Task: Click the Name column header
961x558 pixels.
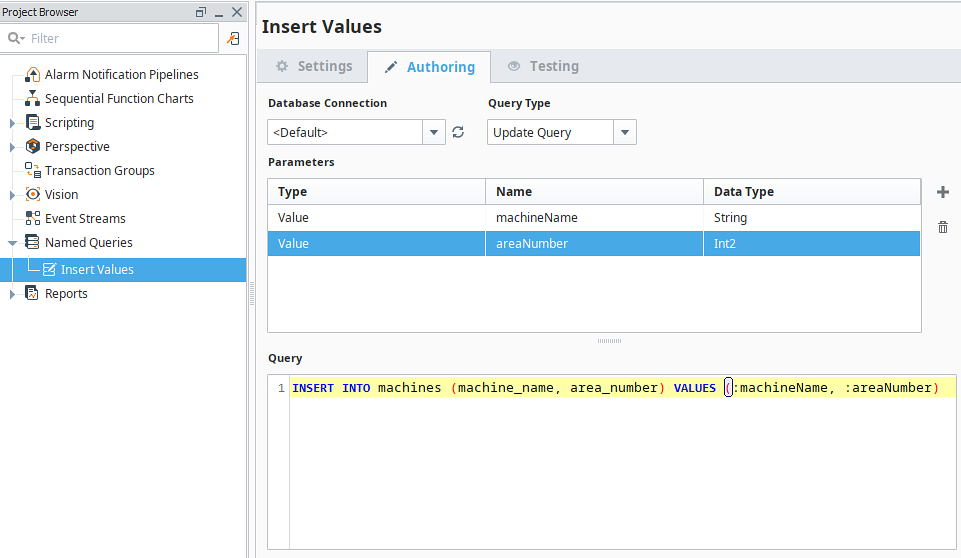Action: coord(594,191)
